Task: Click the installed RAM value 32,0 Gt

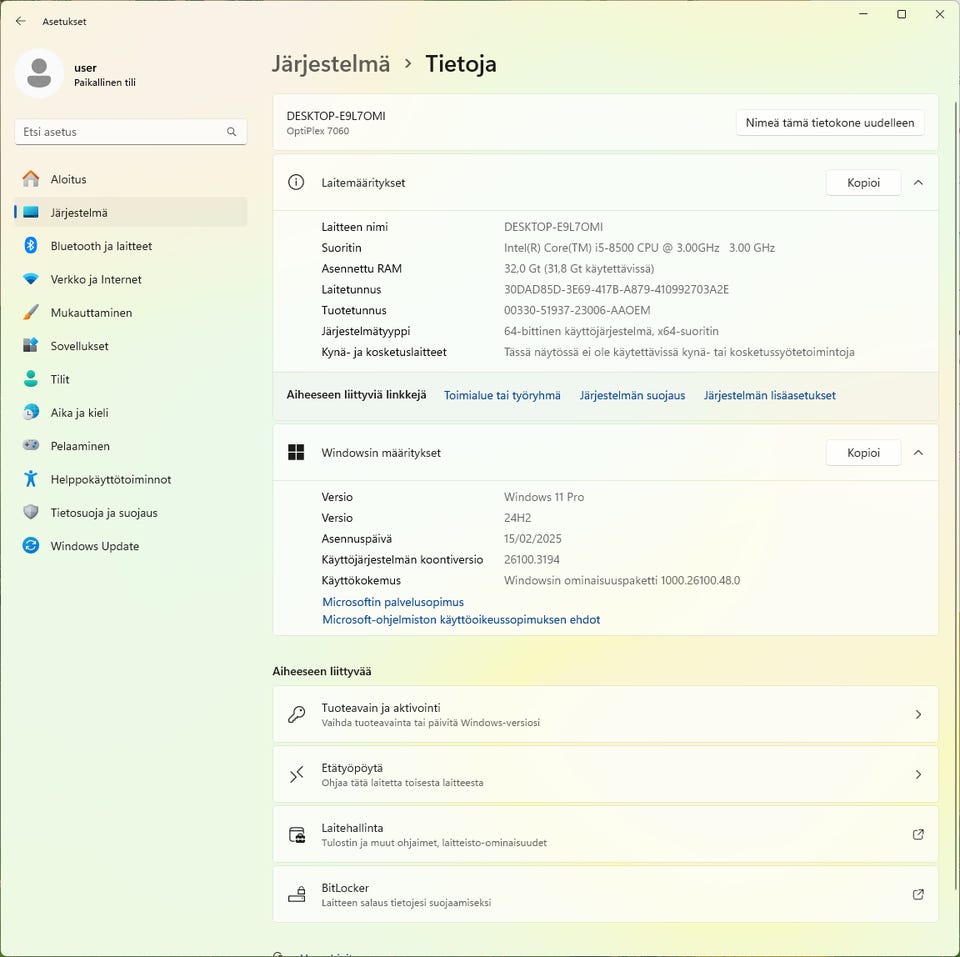Action: (x=579, y=268)
